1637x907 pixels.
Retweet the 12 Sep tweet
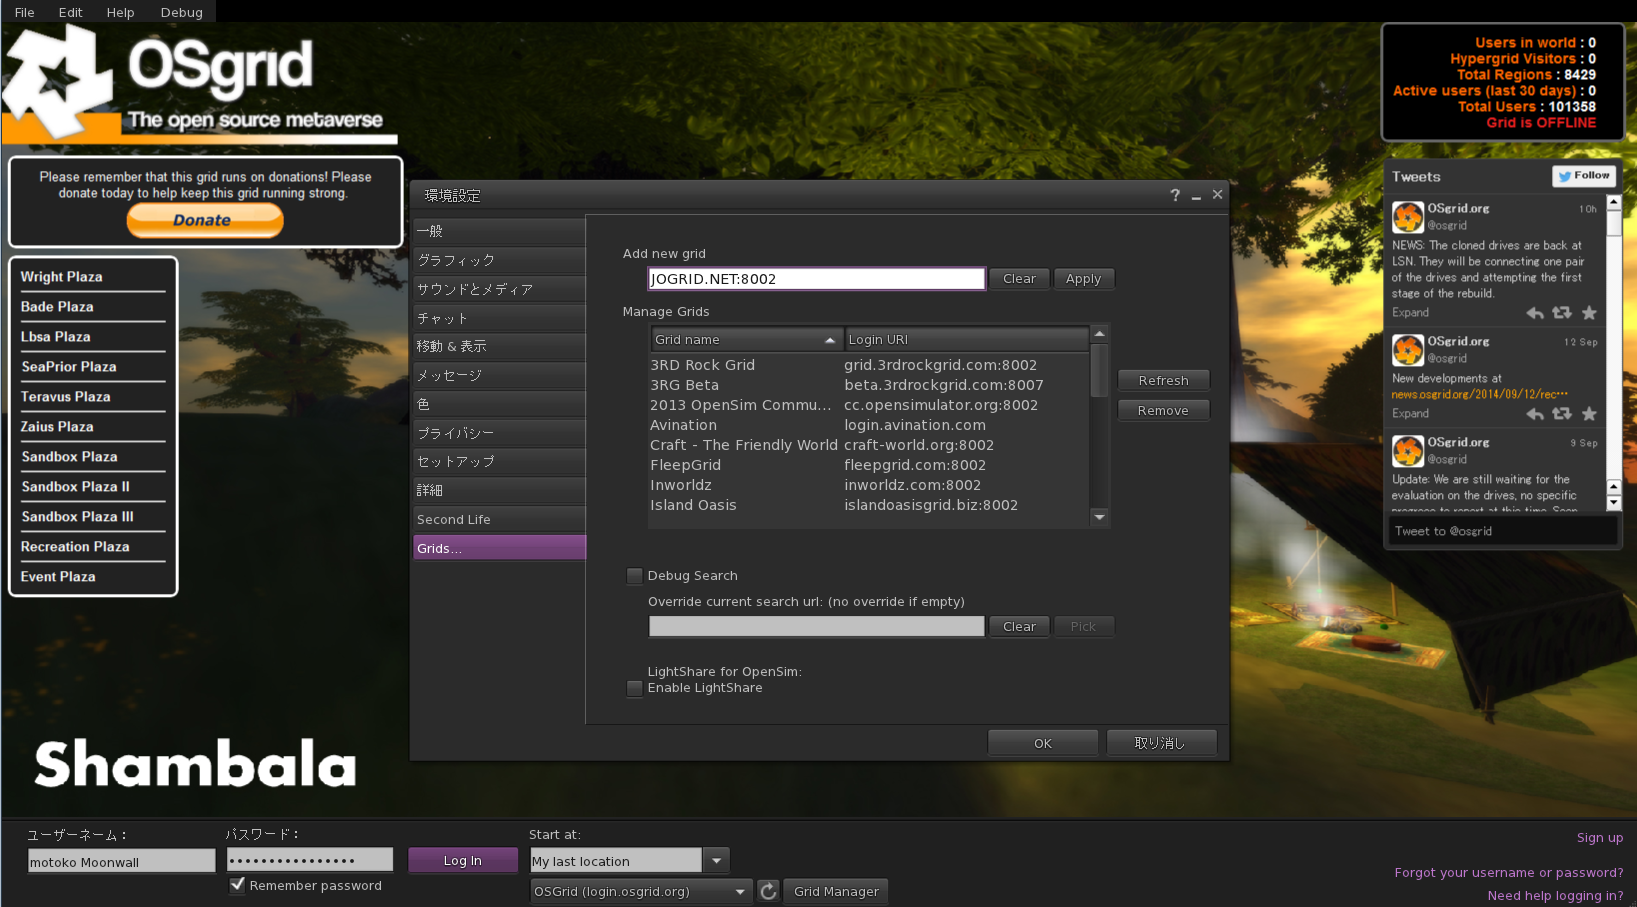click(1561, 414)
